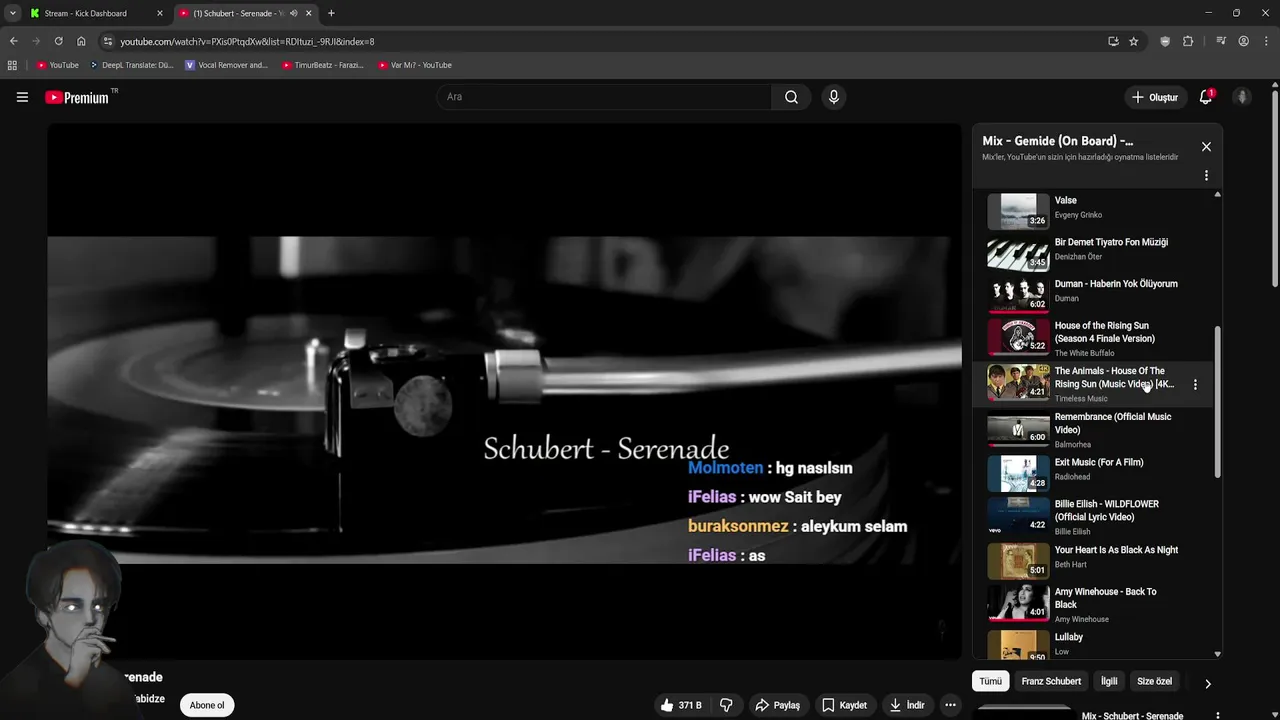
Task: Save video using Kaydet button
Action: click(844, 705)
